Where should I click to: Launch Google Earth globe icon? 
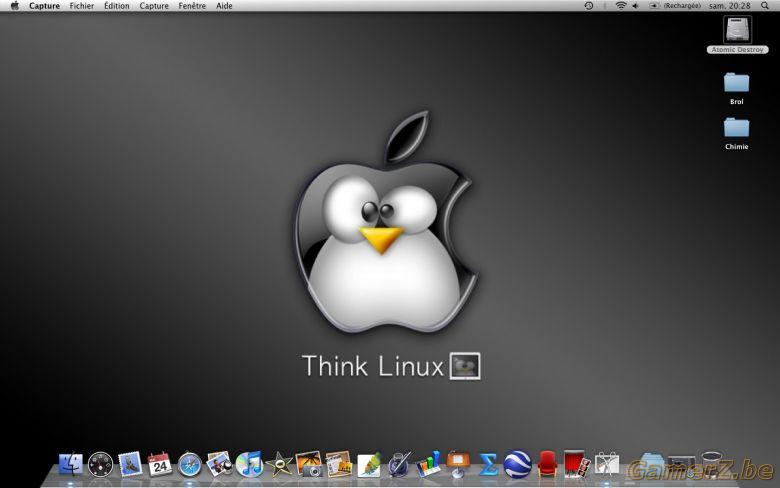[x=517, y=464]
